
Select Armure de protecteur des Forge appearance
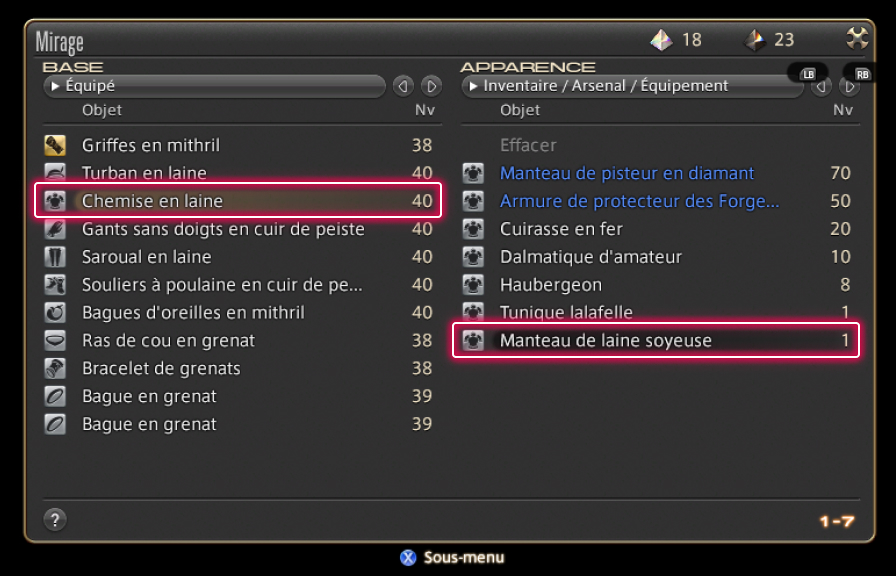tap(639, 201)
